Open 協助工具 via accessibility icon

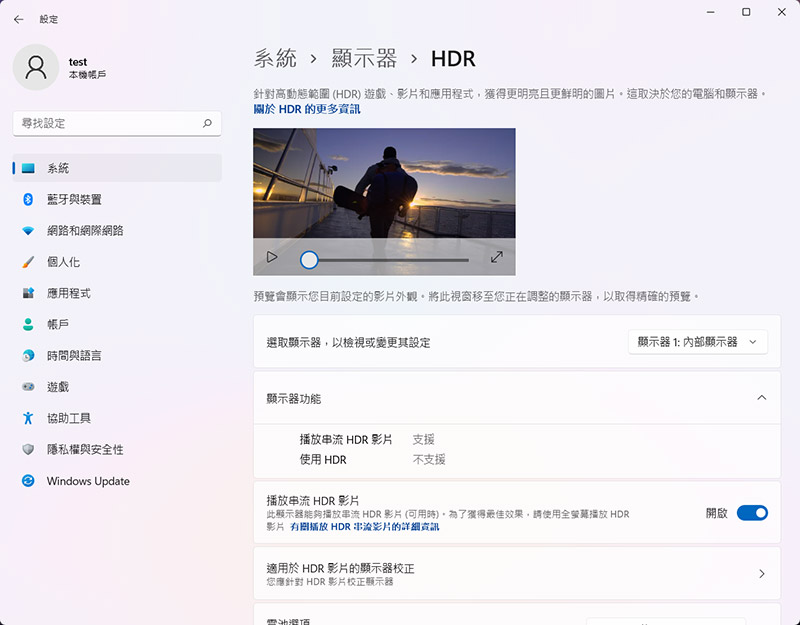28,418
